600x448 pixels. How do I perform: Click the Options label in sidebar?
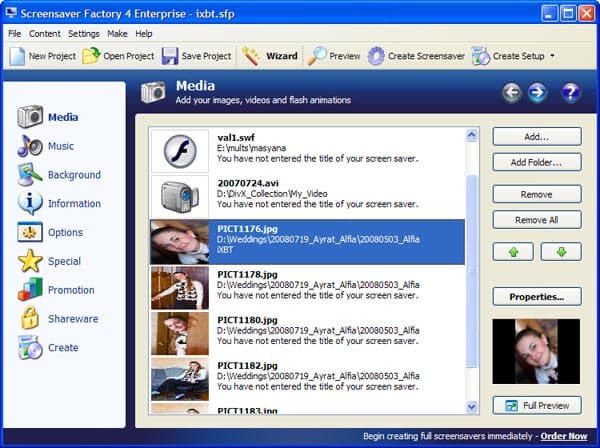65,233
